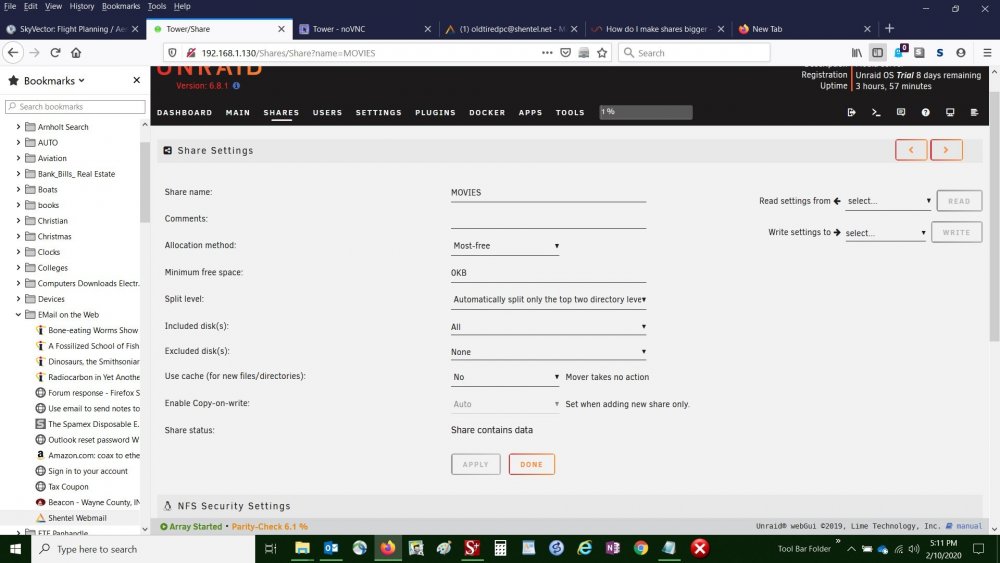Click the Windows Start button

(x=15, y=548)
